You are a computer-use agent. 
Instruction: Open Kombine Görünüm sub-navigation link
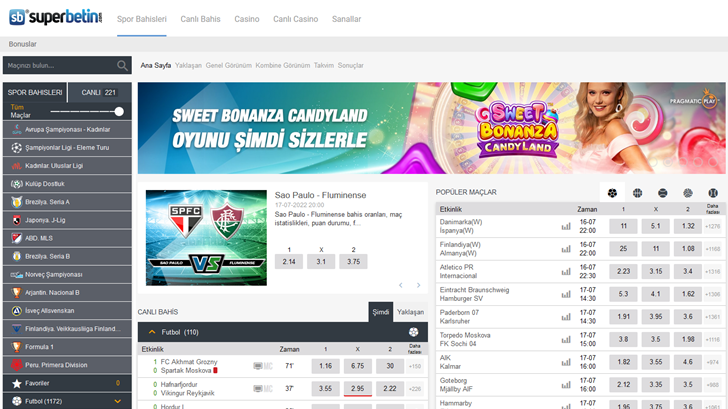283,65
